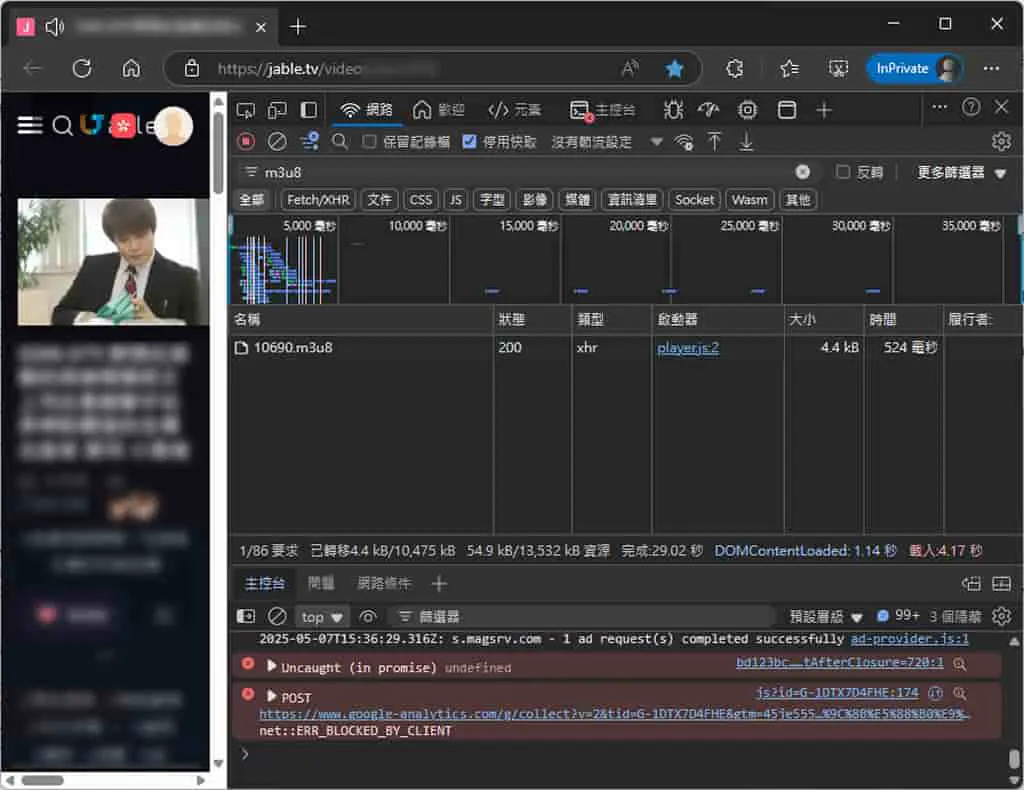1024x790 pixels.
Task: Click the export HAR download arrow
Action: pyautogui.click(x=746, y=142)
